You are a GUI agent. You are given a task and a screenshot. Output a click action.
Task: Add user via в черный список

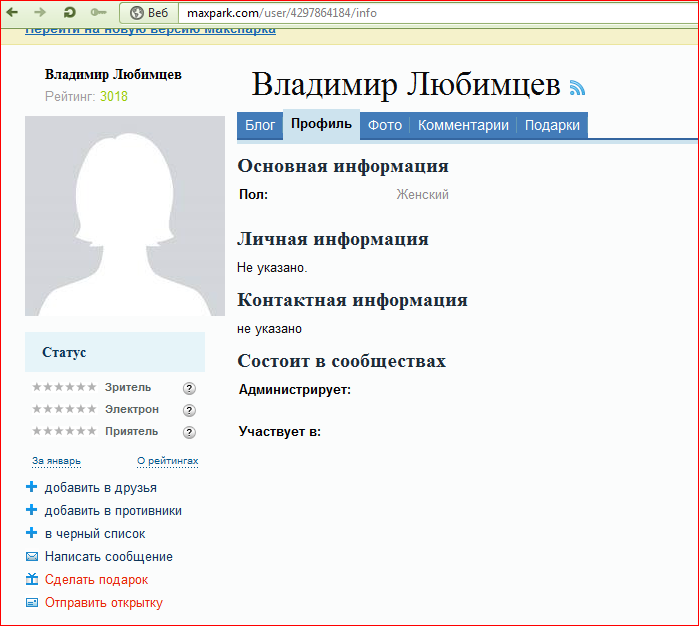tap(95, 534)
